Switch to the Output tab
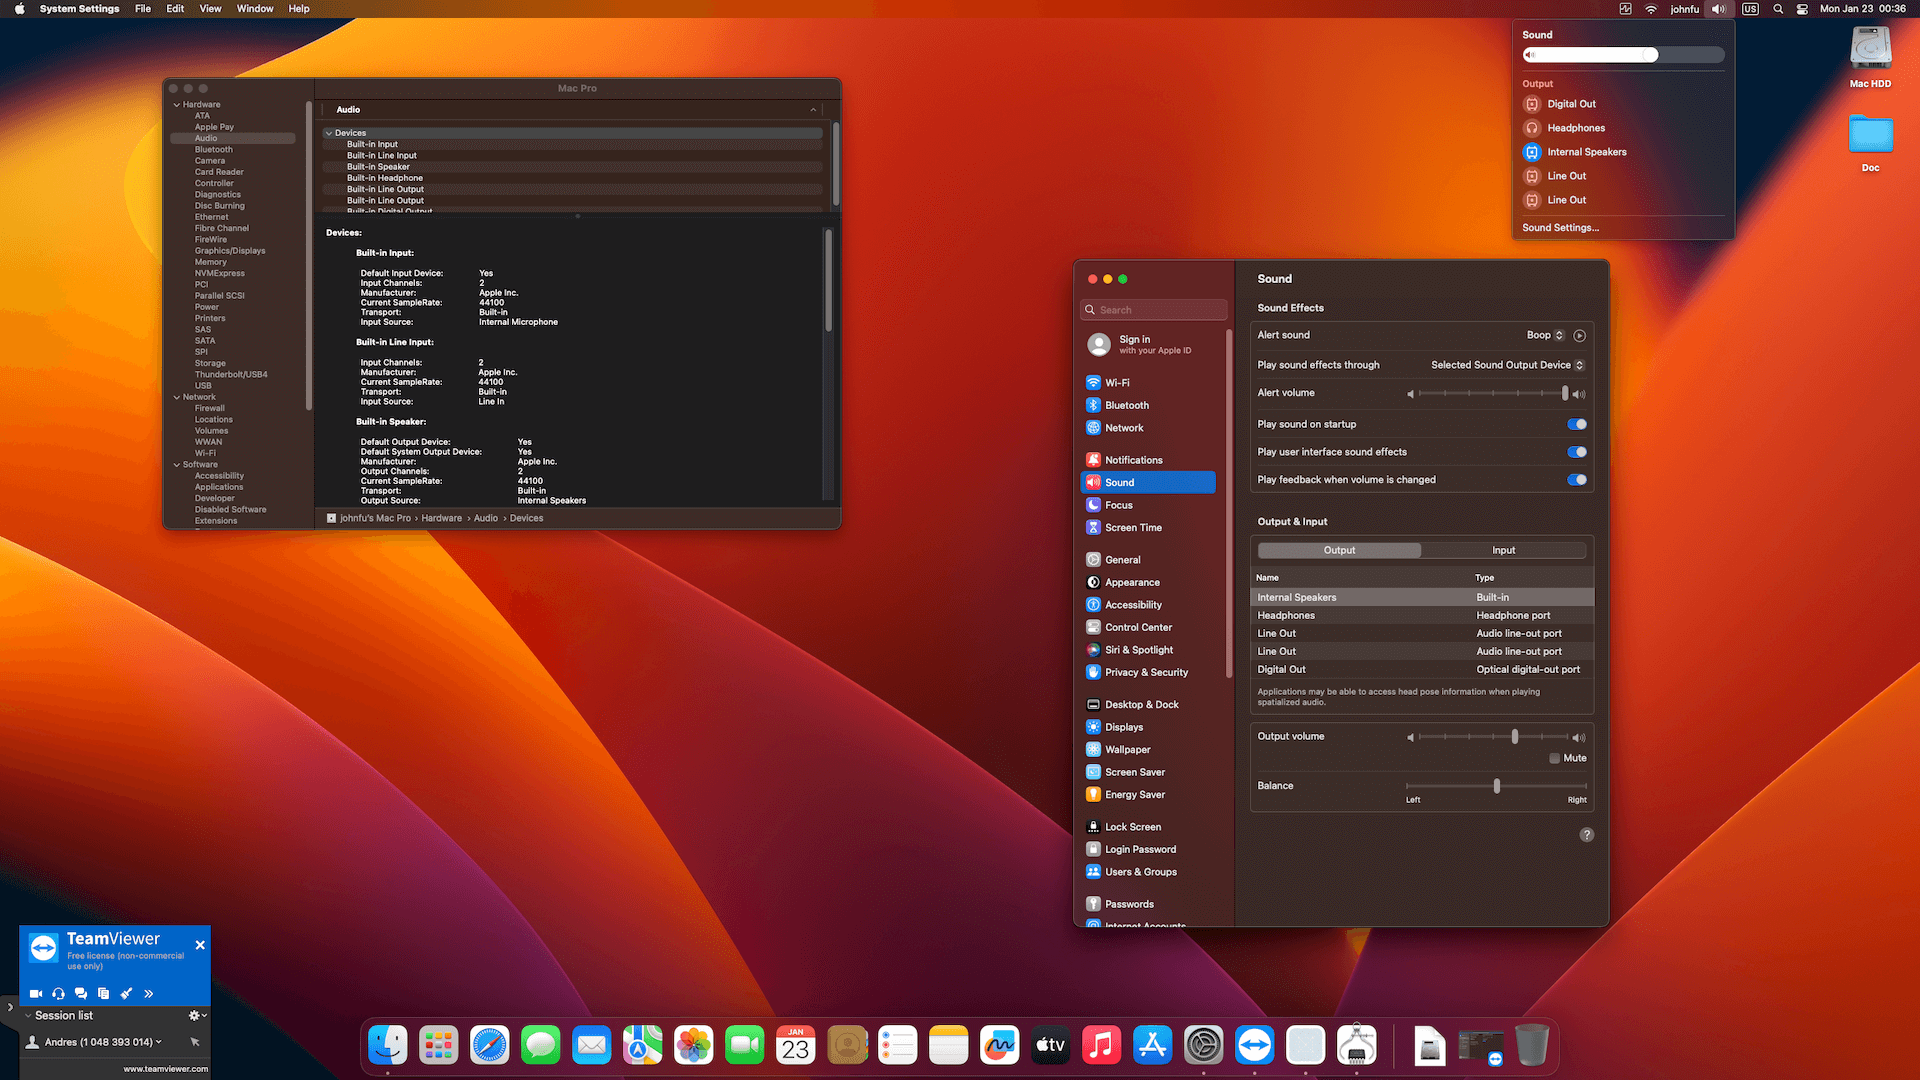1920x1080 pixels. pyautogui.click(x=1339, y=551)
